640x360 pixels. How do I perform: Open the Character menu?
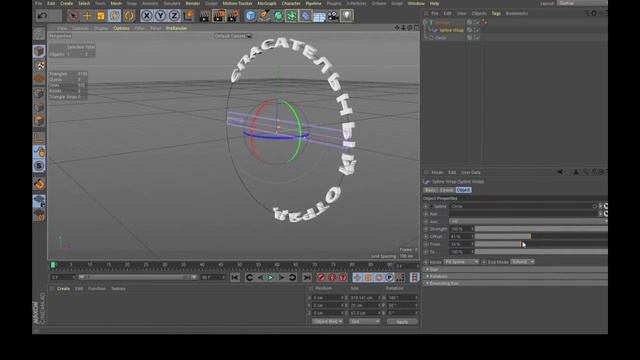point(291,3)
